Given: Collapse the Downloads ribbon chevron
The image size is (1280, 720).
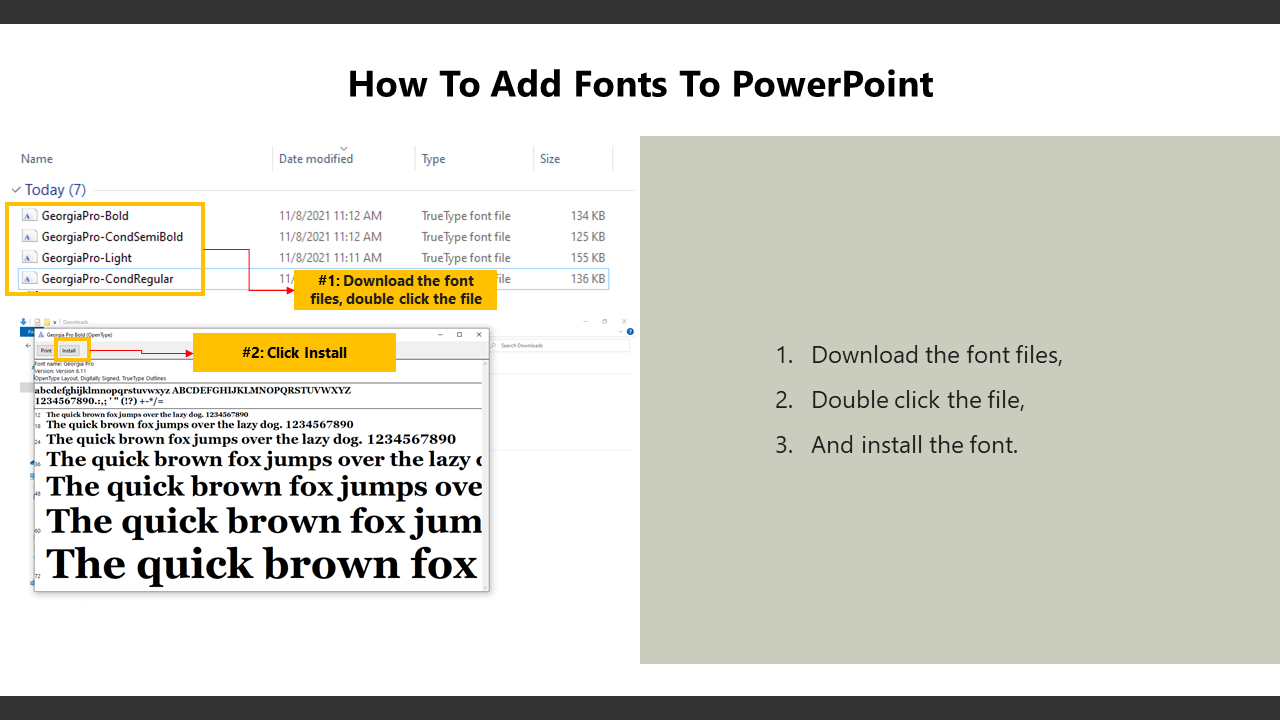Looking at the screenshot, I should (620, 331).
